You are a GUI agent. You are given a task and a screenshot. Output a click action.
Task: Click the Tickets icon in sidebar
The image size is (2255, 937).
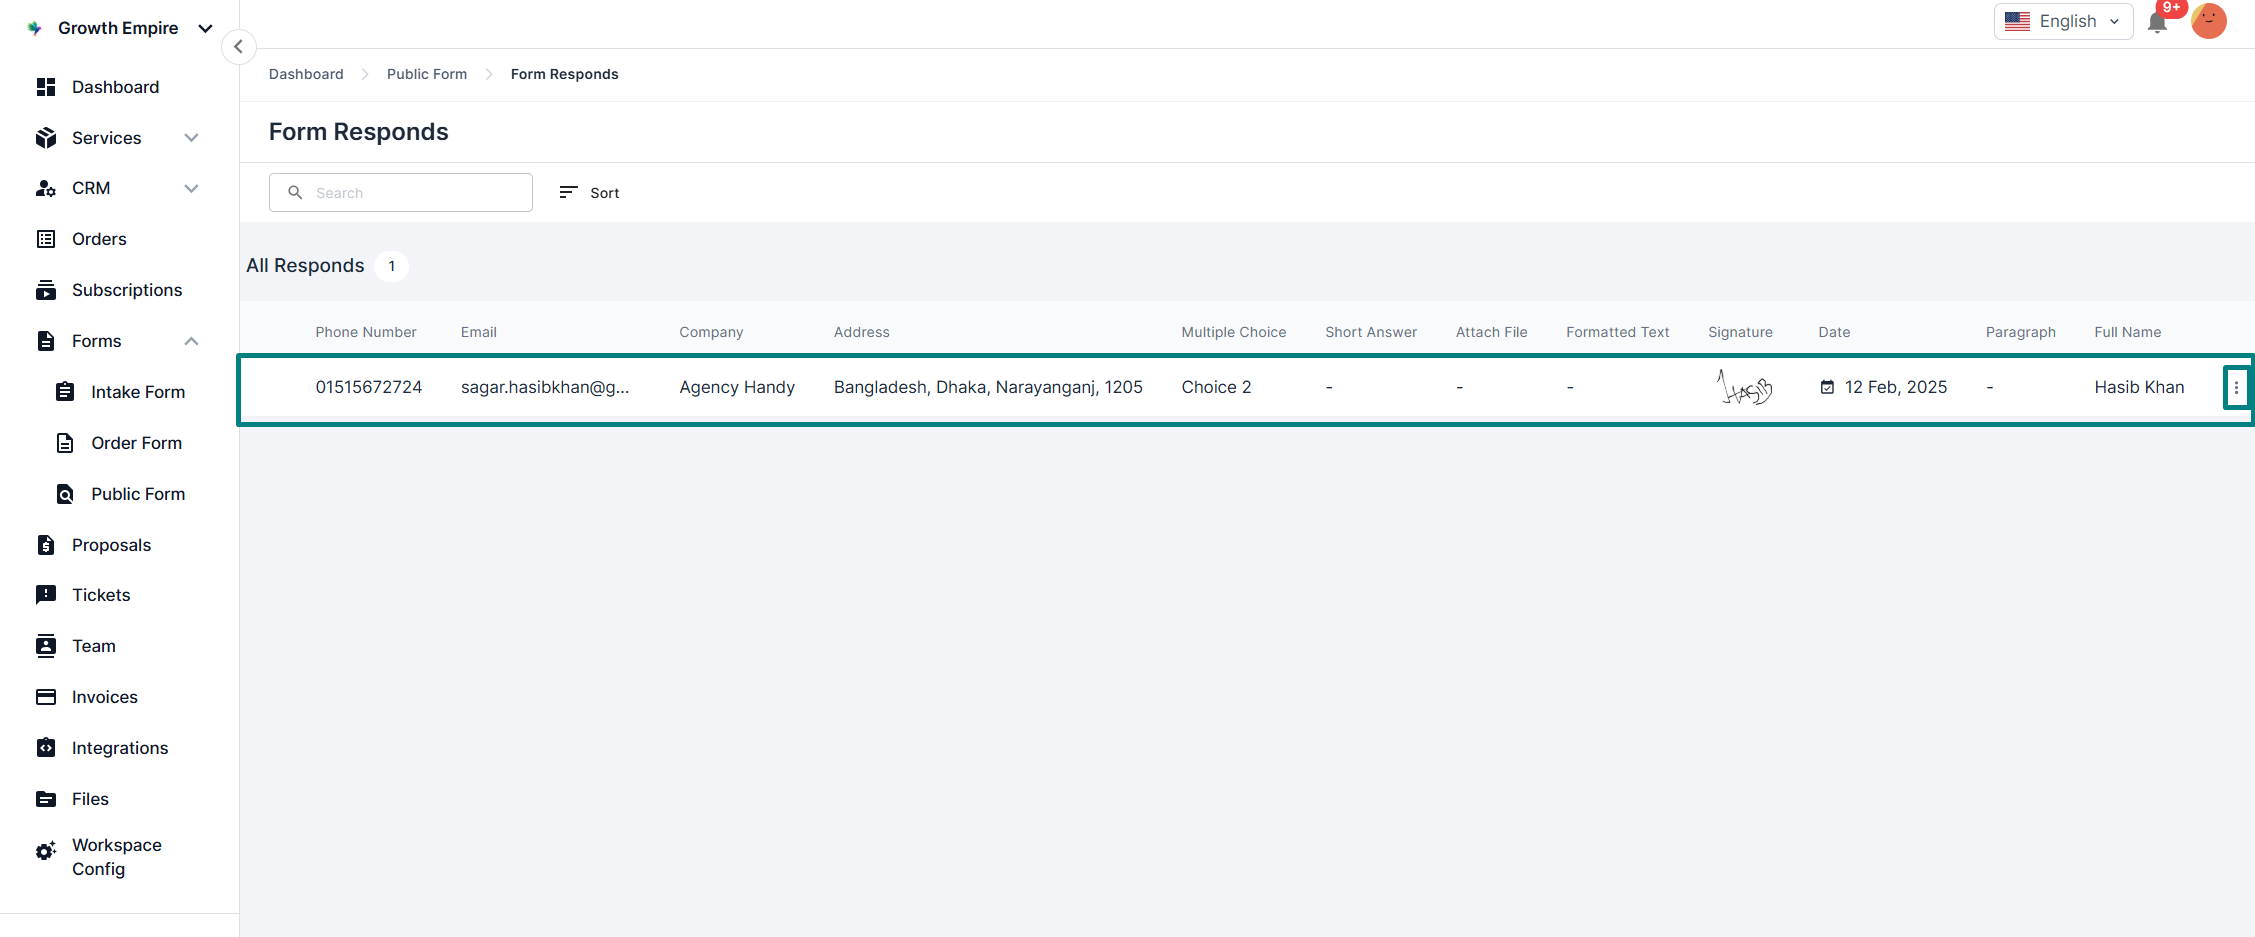pos(46,595)
